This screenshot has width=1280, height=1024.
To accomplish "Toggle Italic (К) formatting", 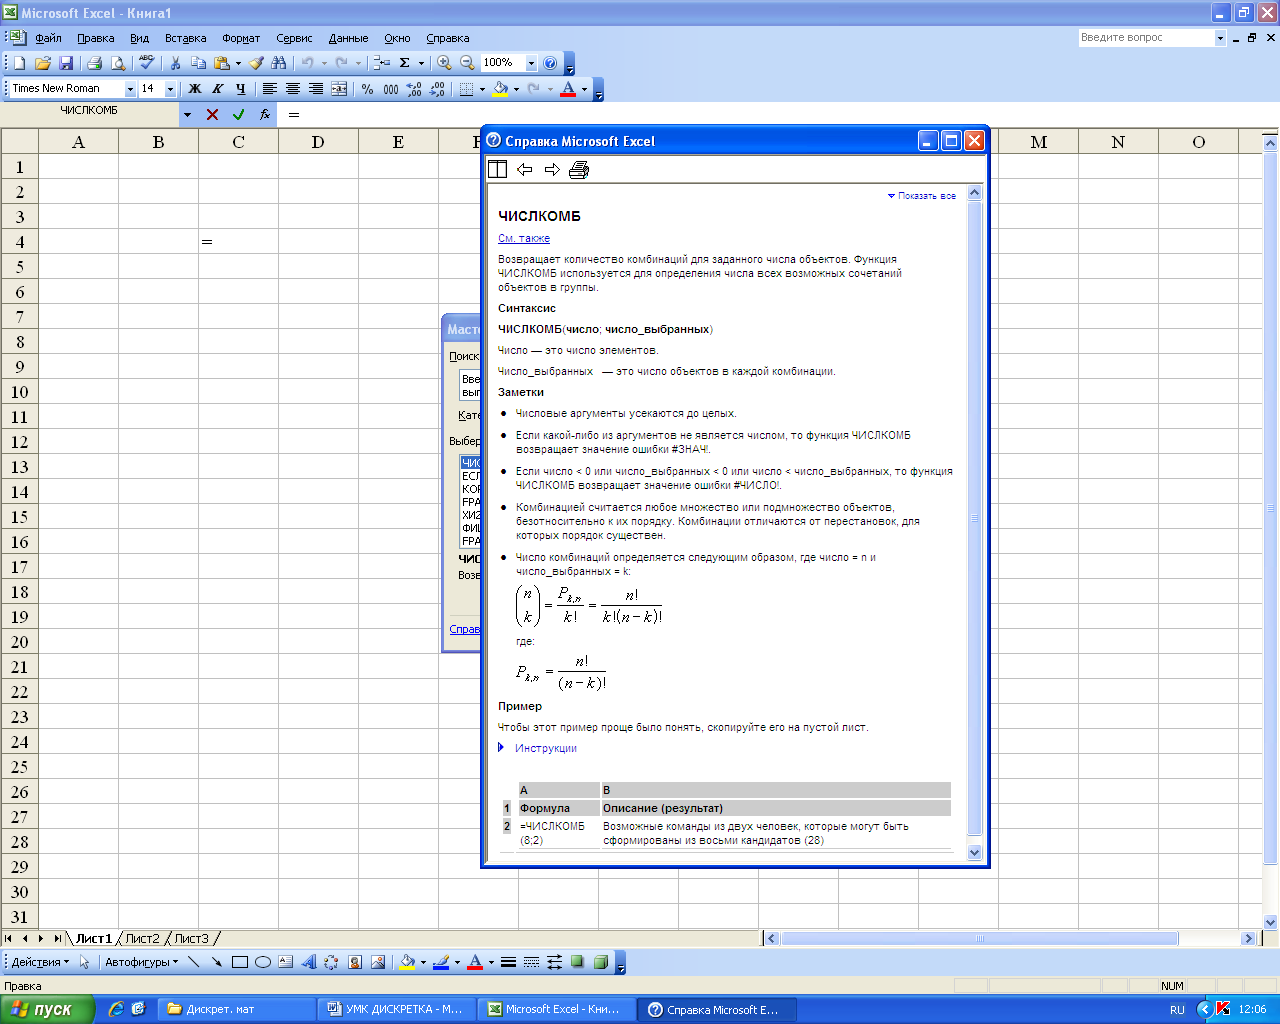I will [x=217, y=89].
